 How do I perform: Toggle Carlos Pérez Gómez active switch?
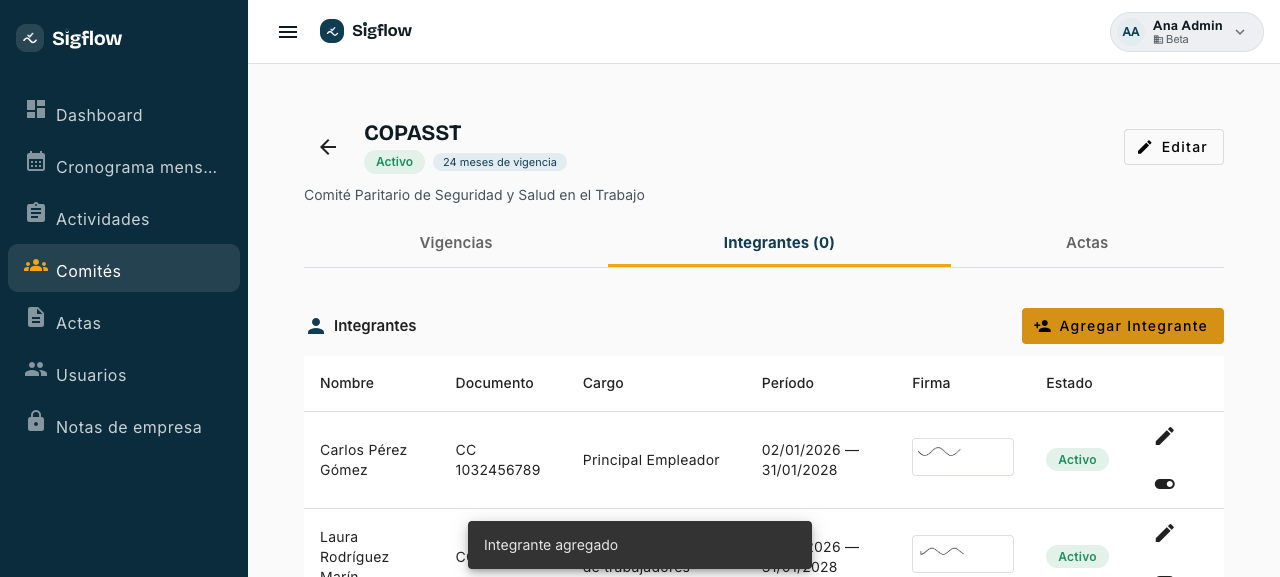[1164, 484]
